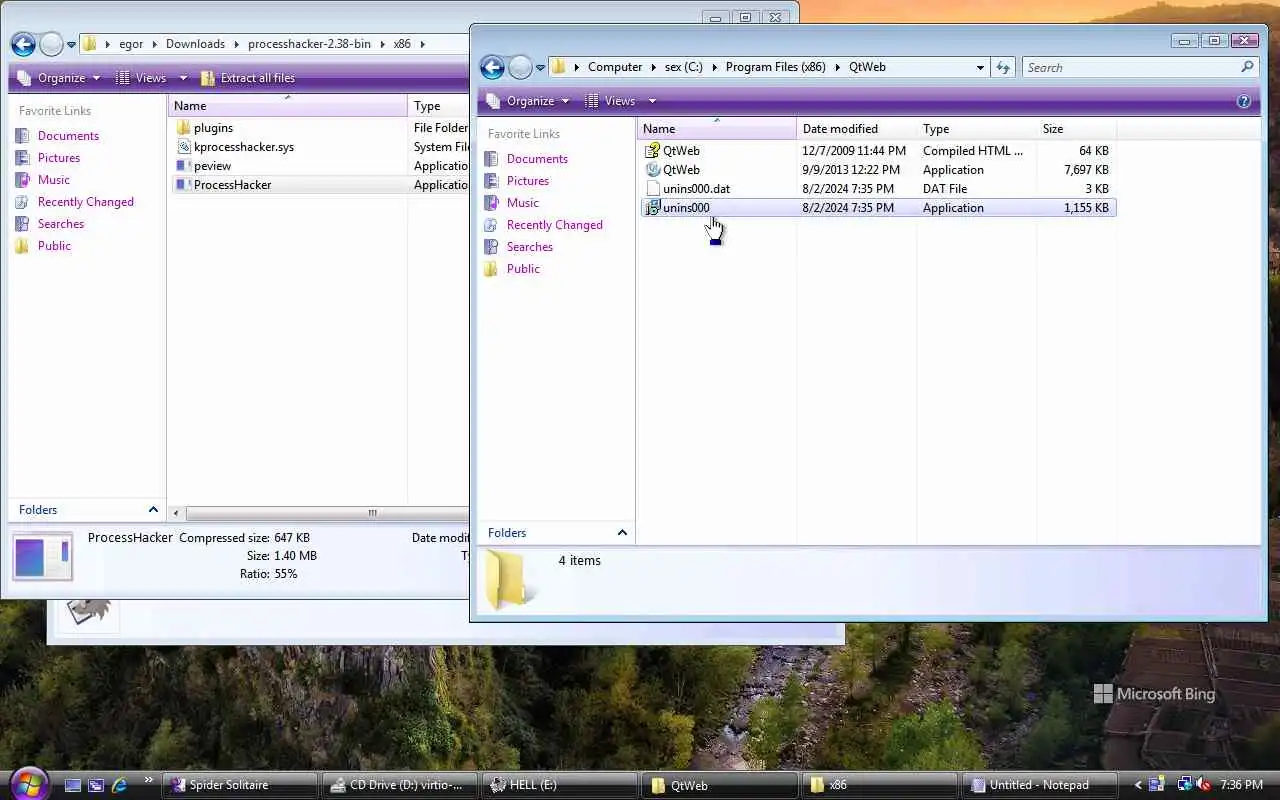Sort by Name column in QtWeb window
The width and height of the screenshot is (1280, 800).
pyautogui.click(x=716, y=129)
